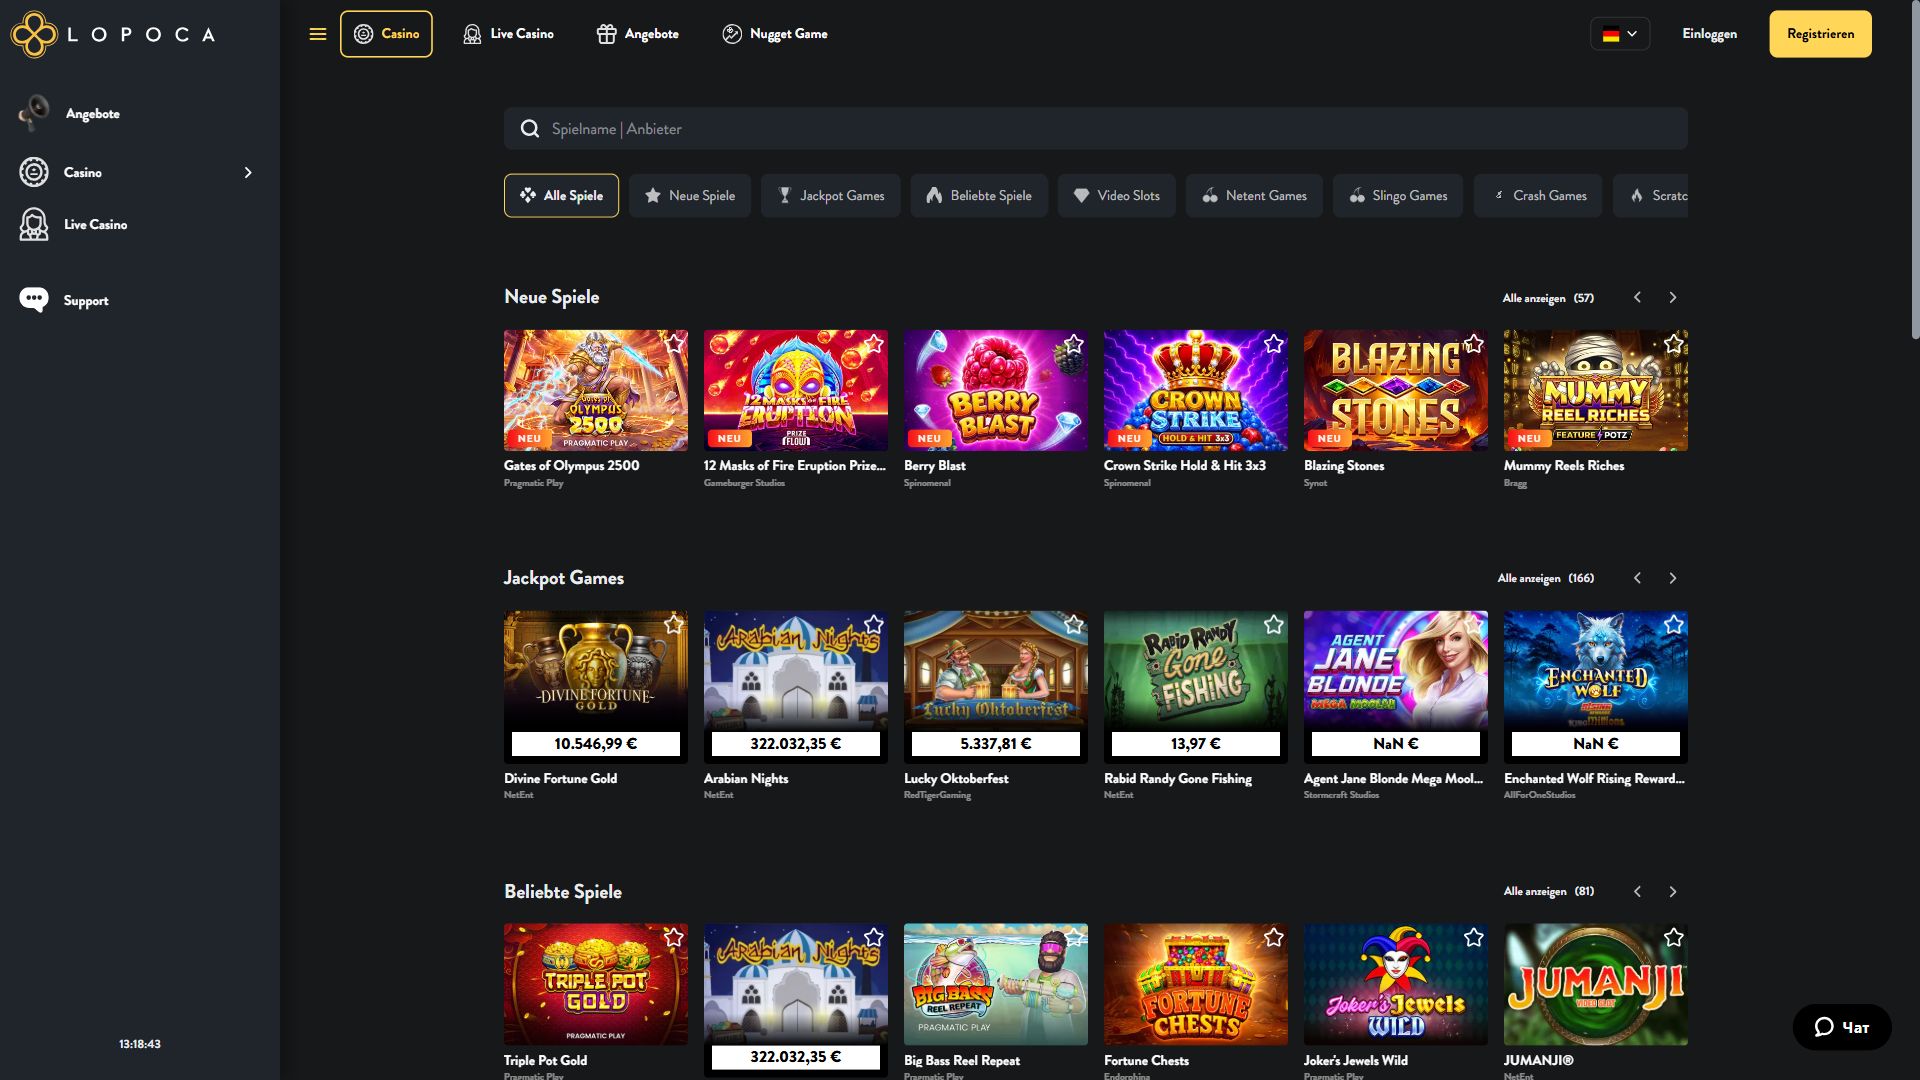This screenshot has width=1920, height=1080.
Task: Select the Jackpot Games filter tab
Action: (x=831, y=196)
